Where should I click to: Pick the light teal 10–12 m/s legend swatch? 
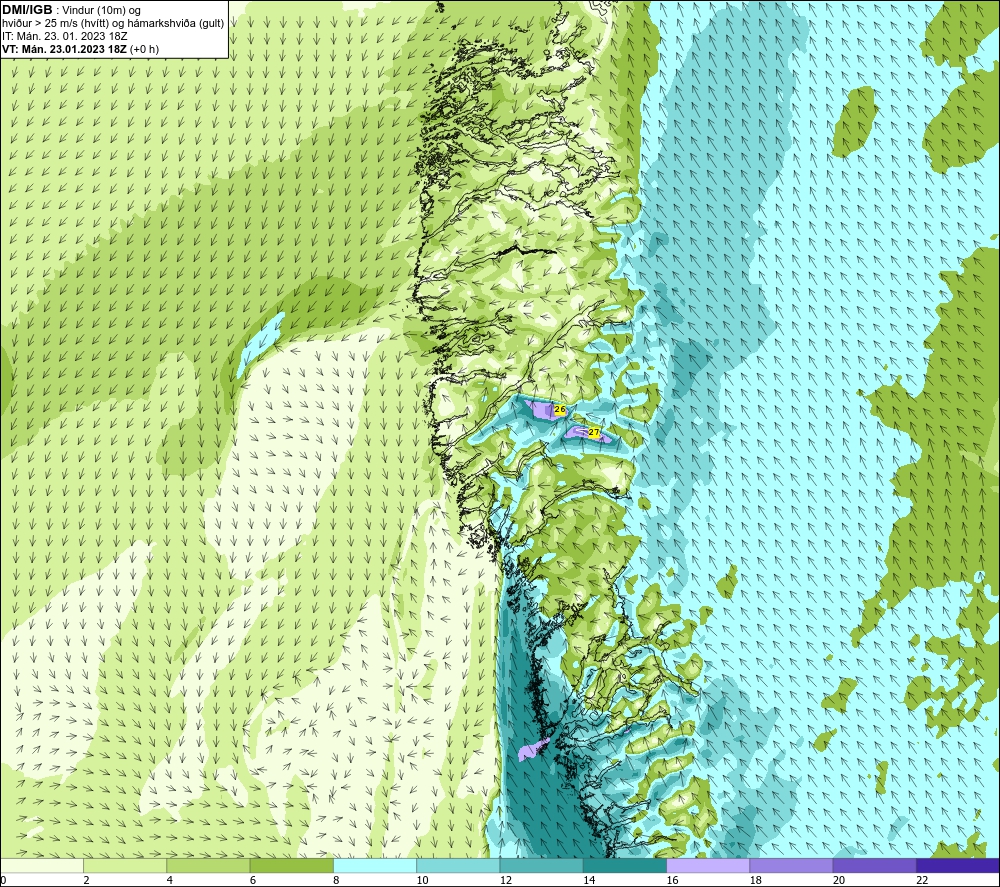point(458,866)
